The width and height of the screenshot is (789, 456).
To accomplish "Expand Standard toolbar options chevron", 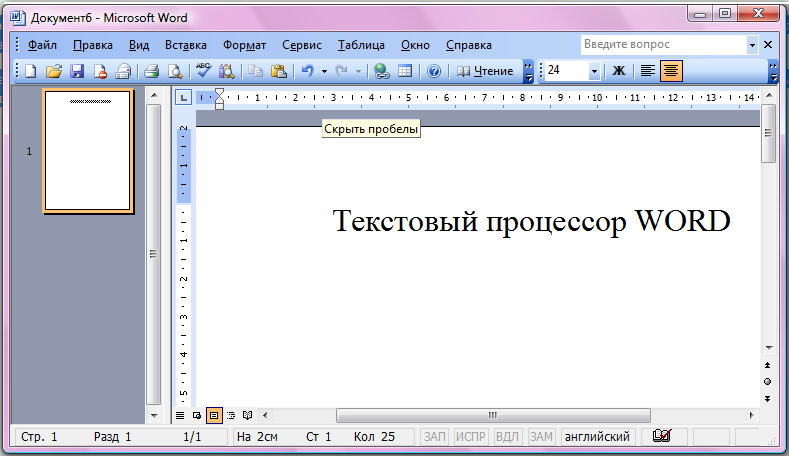I will tap(528, 71).
